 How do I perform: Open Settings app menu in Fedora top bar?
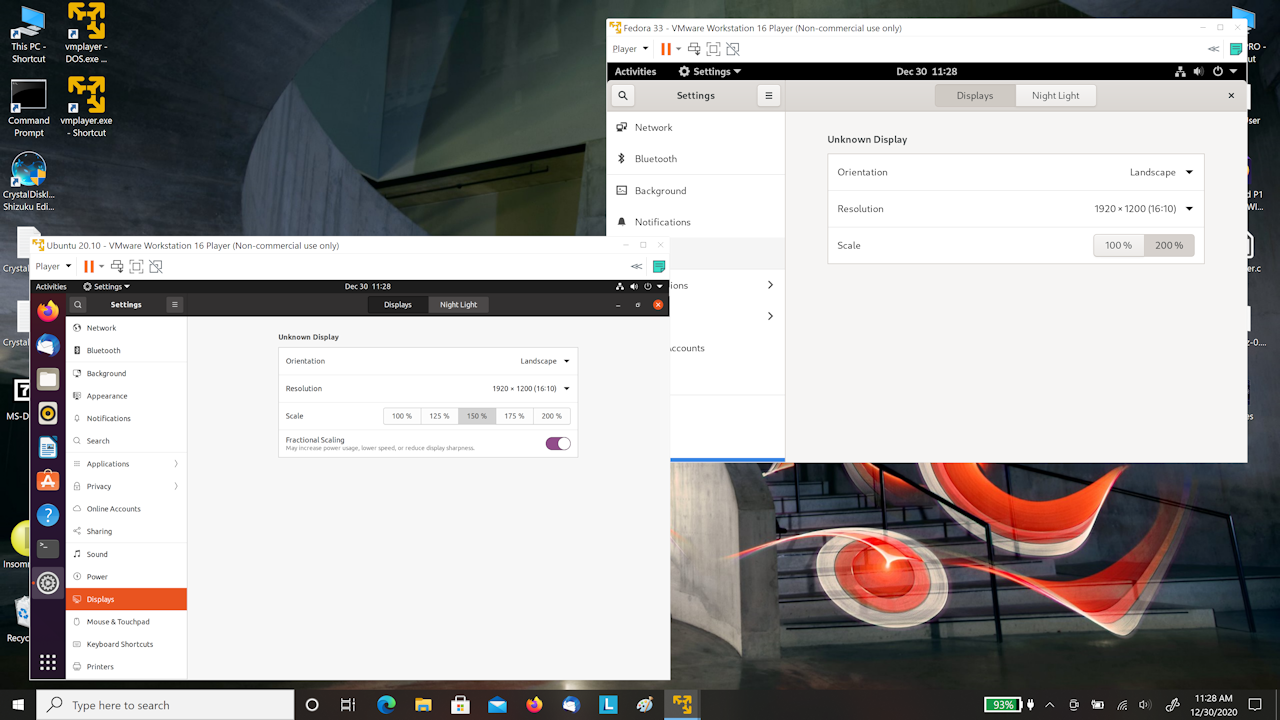(x=710, y=71)
